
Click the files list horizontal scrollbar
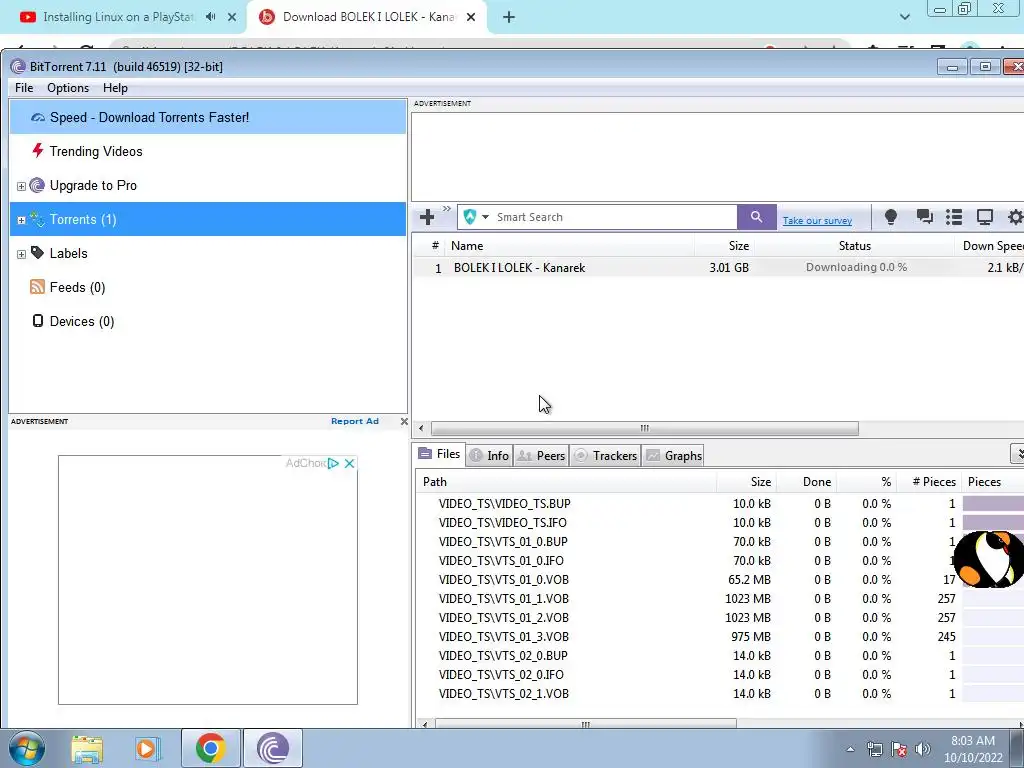586,724
